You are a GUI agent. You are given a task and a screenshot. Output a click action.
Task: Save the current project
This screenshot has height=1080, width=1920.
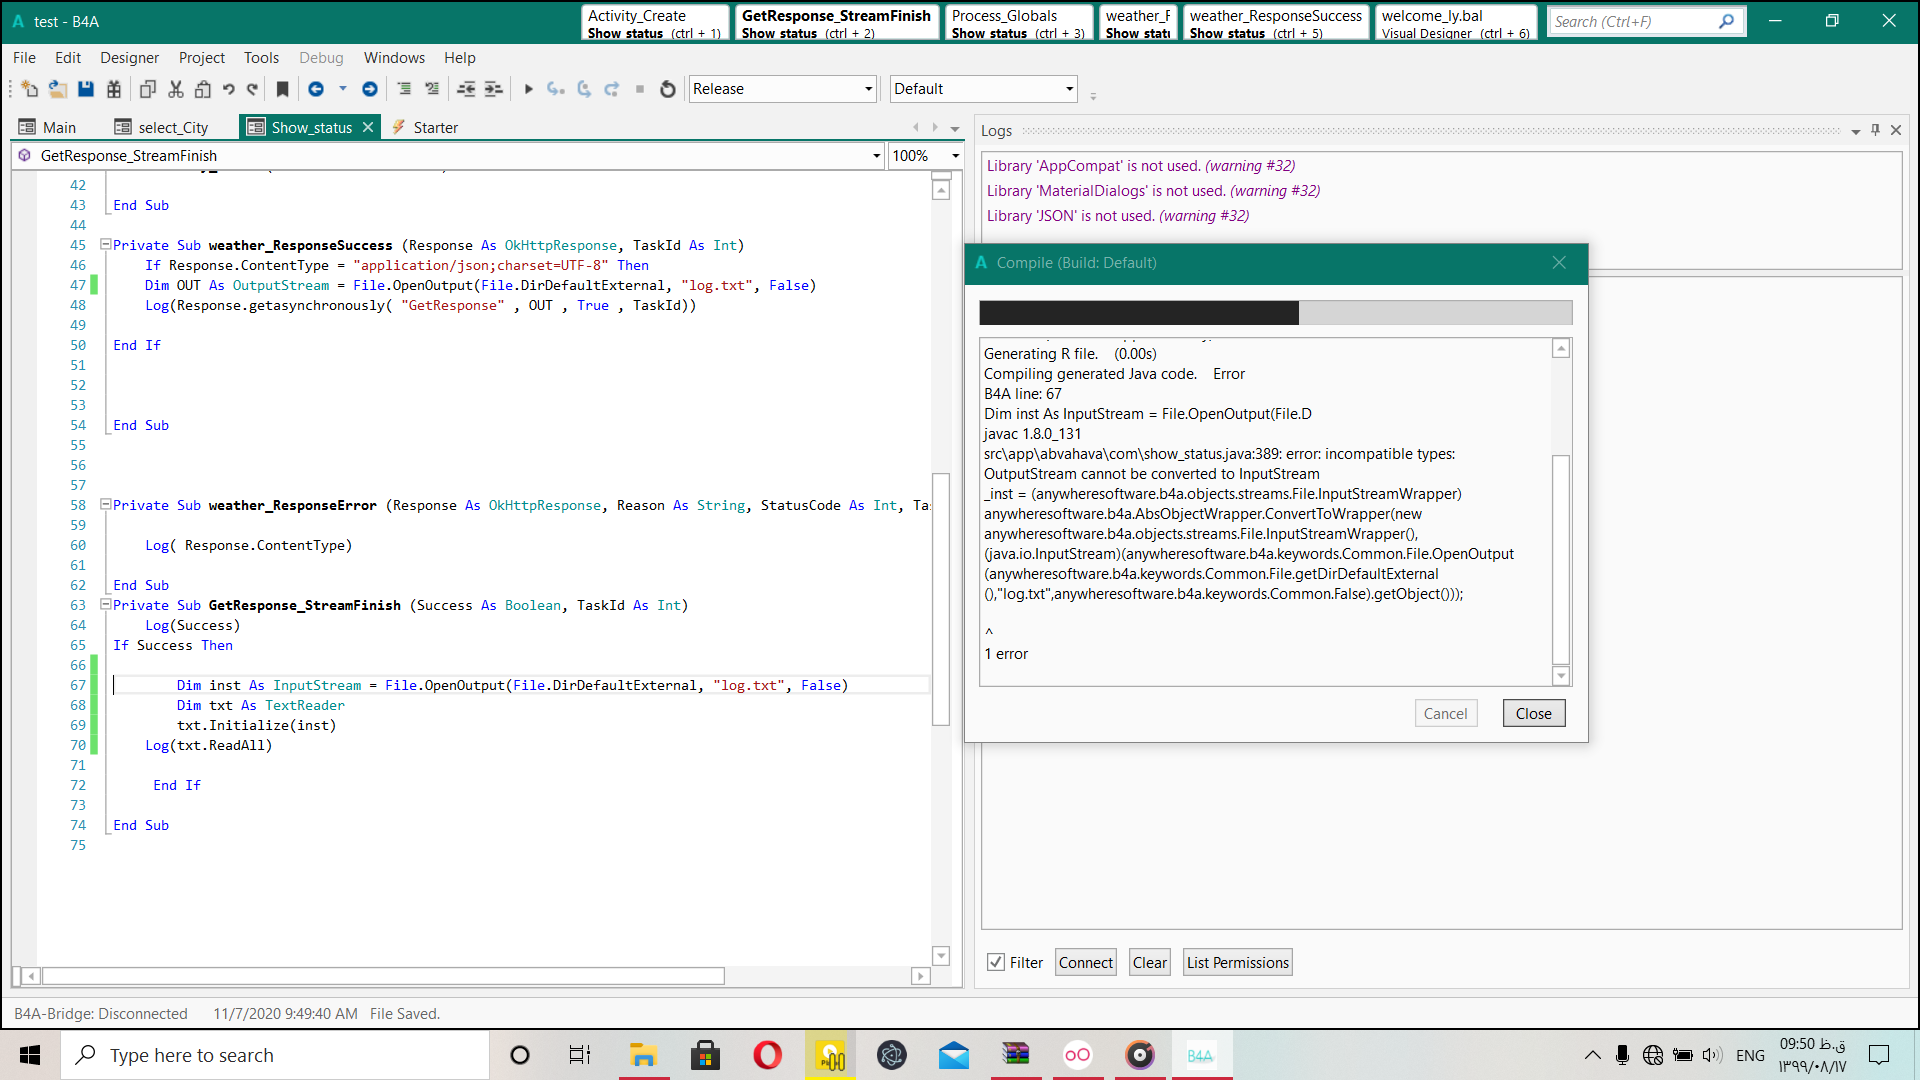(x=84, y=88)
